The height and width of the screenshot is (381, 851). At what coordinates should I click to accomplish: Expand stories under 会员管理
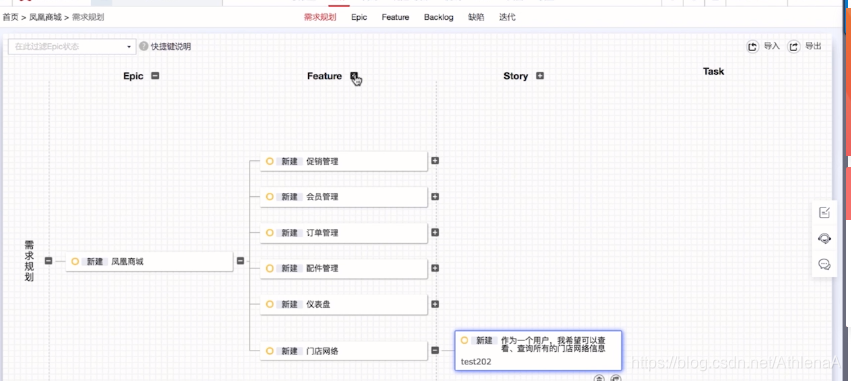tap(435, 197)
